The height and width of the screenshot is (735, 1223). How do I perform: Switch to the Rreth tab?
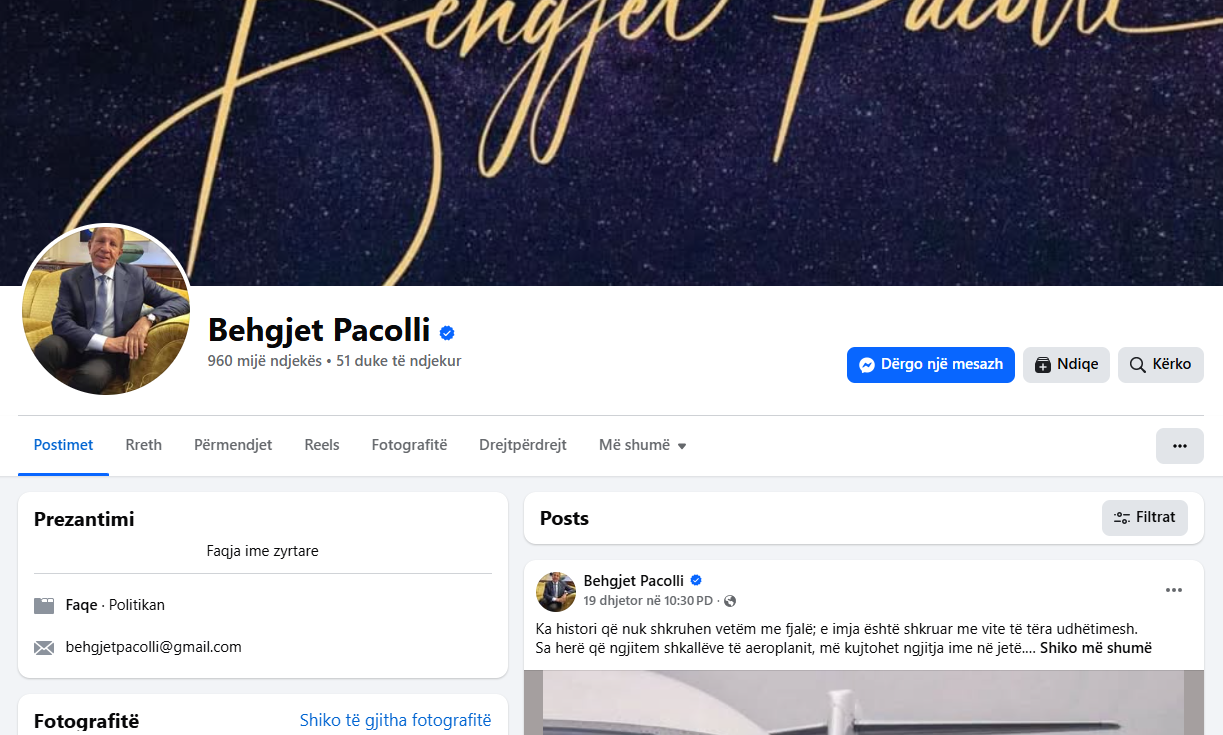tap(144, 445)
